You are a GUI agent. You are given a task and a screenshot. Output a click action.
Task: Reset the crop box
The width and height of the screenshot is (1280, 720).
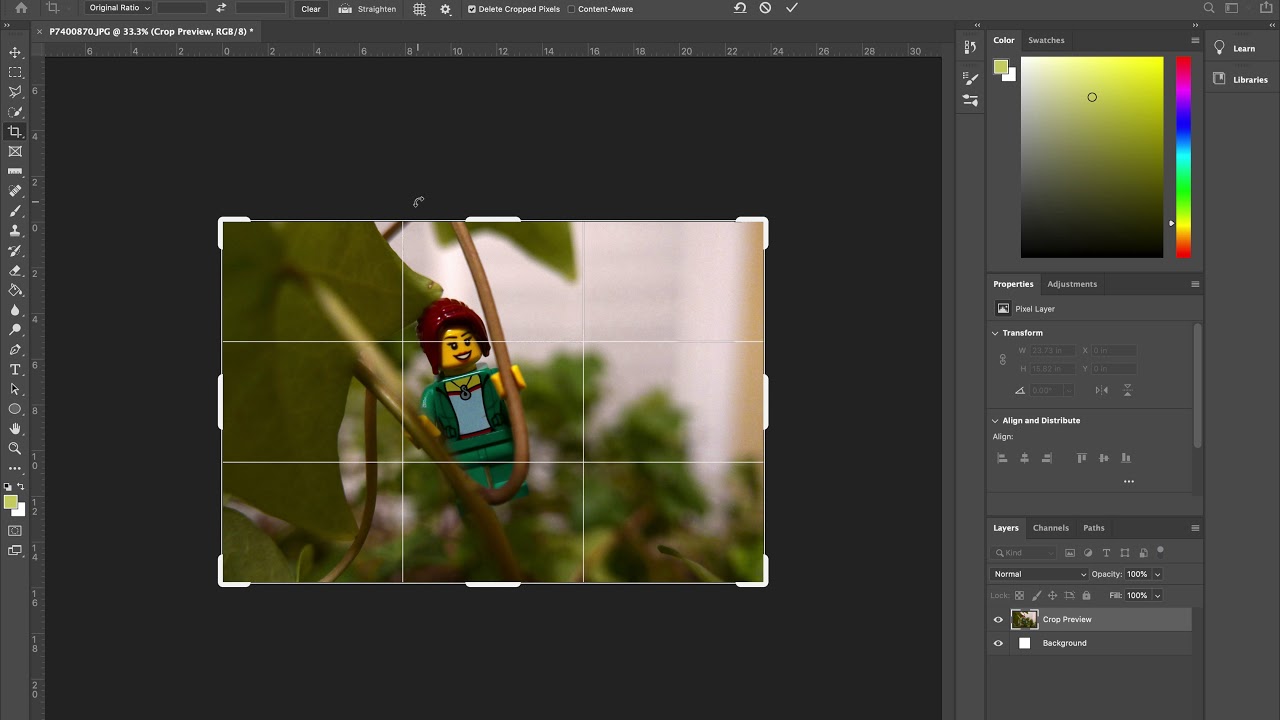pyautogui.click(x=740, y=8)
